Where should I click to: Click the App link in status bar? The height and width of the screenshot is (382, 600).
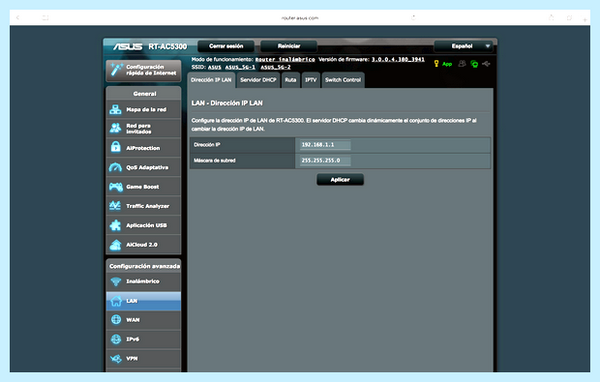click(x=447, y=64)
